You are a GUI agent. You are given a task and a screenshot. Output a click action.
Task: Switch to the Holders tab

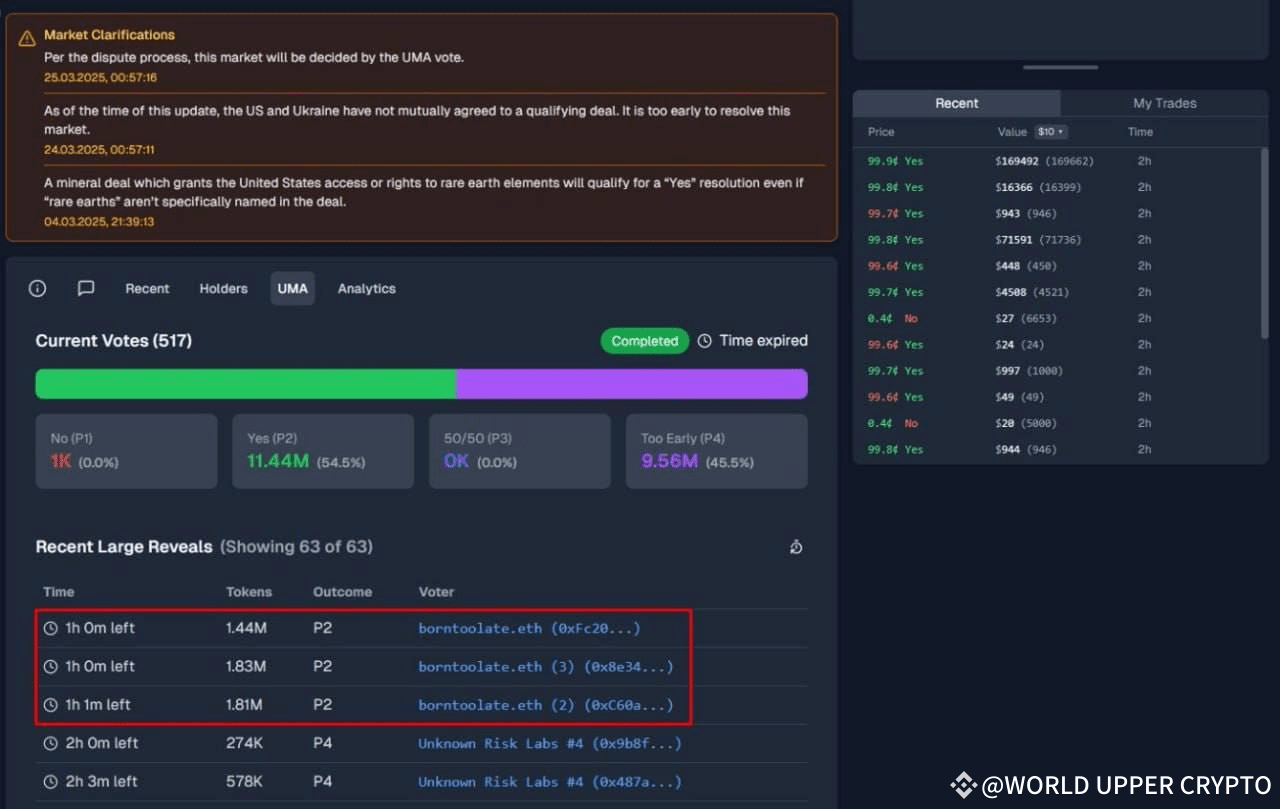(x=223, y=288)
